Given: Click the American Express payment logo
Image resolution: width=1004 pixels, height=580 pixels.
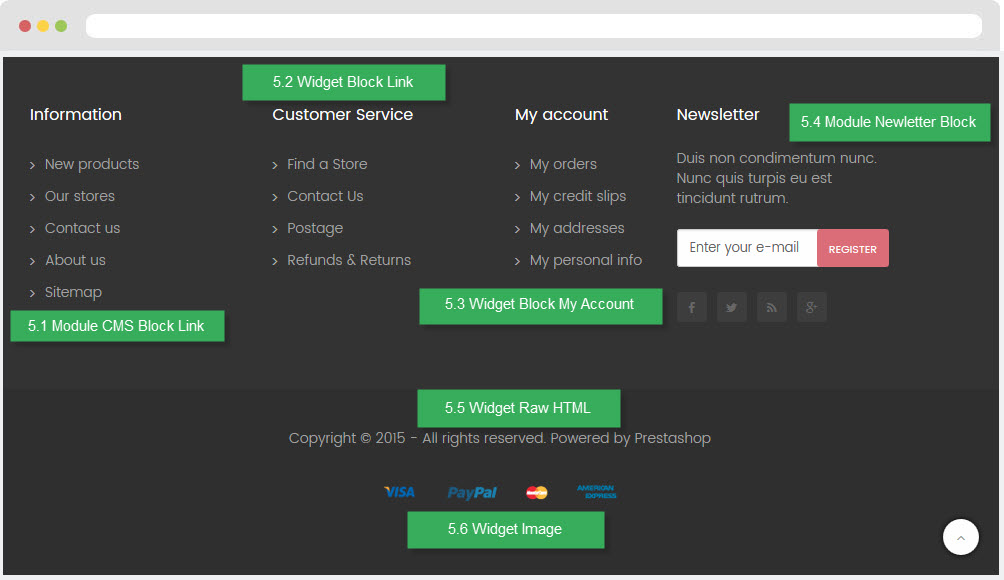Looking at the screenshot, I should tap(596, 492).
